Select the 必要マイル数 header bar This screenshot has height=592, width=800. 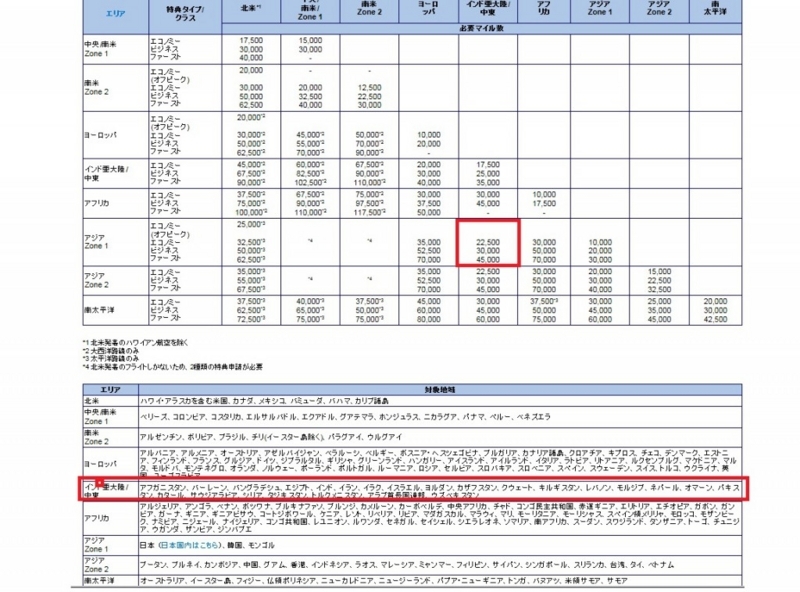[482, 28]
